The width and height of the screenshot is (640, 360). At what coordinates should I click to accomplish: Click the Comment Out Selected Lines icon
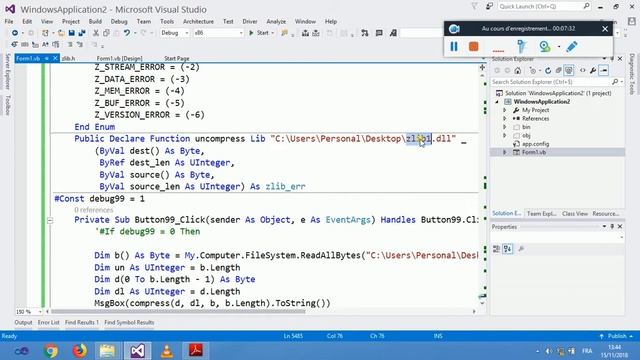[70, 44]
